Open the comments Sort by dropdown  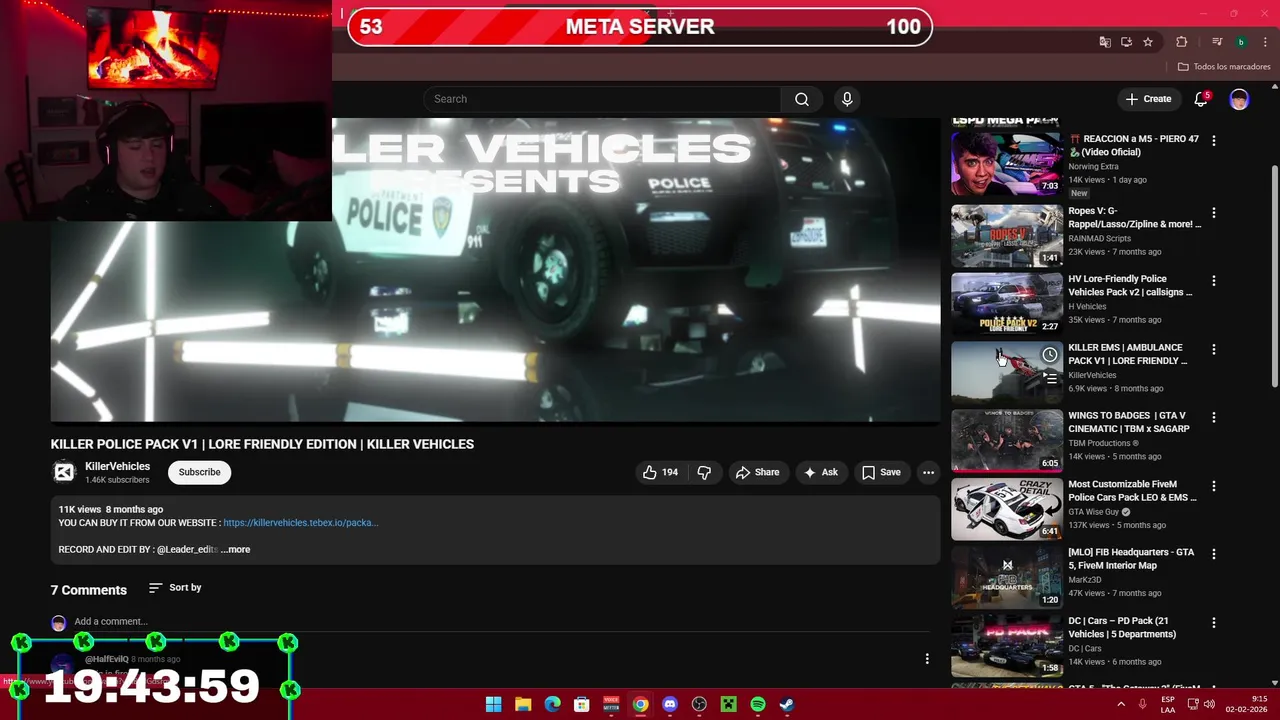pyautogui.click(x=175, y=588)
